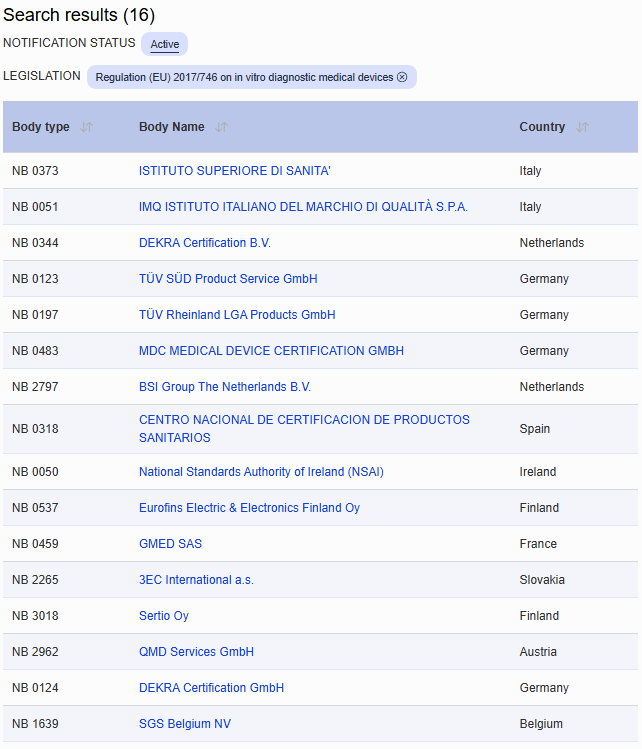Select the NB 0483 cell
642x749 pixels.
tap(35, 351)
